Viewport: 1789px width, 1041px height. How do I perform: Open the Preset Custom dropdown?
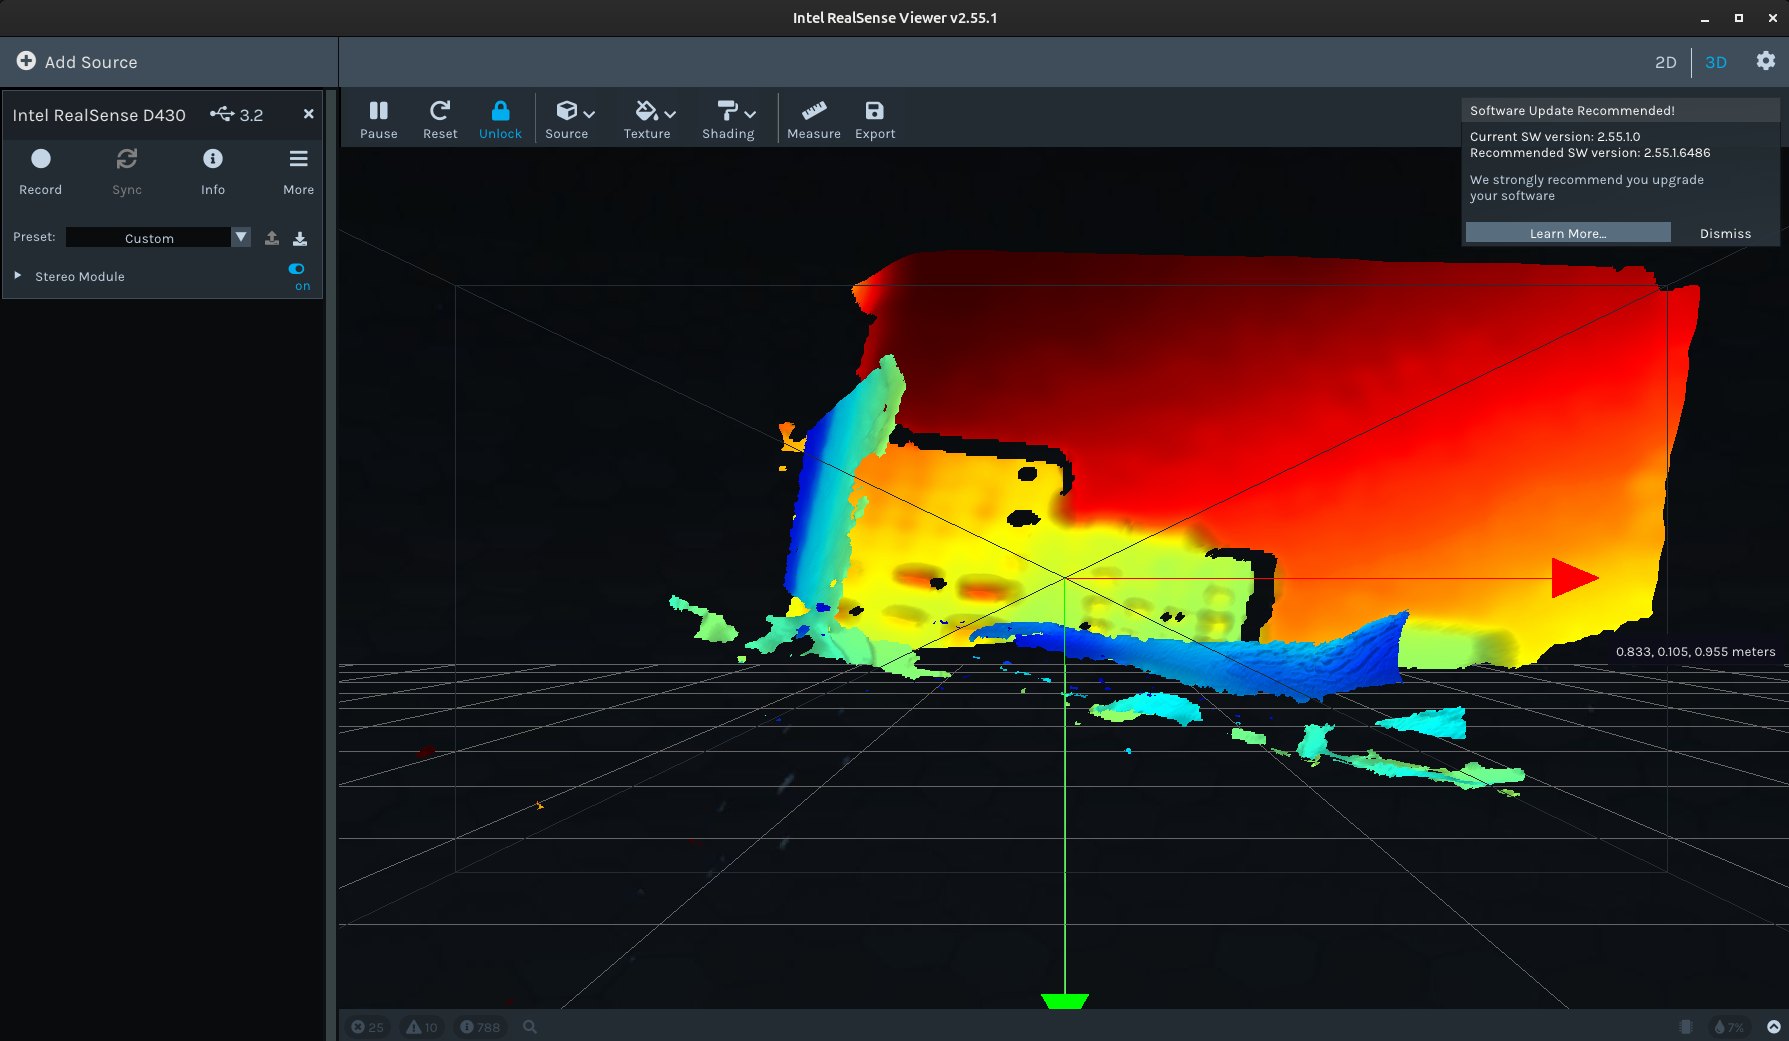tap(241, 237)
